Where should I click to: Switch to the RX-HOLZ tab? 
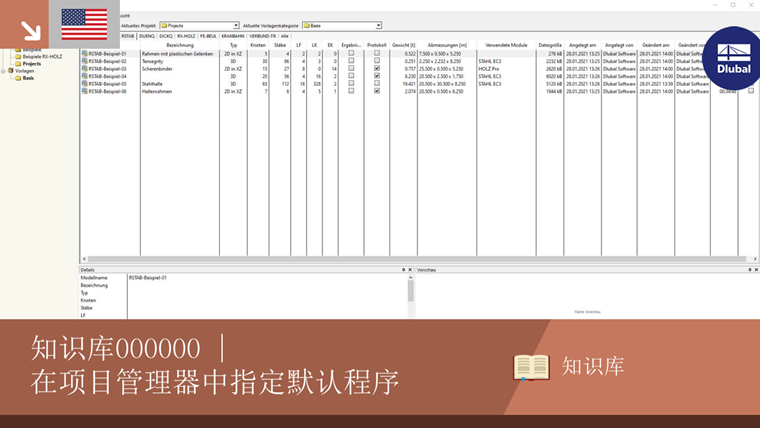[186, 36]
